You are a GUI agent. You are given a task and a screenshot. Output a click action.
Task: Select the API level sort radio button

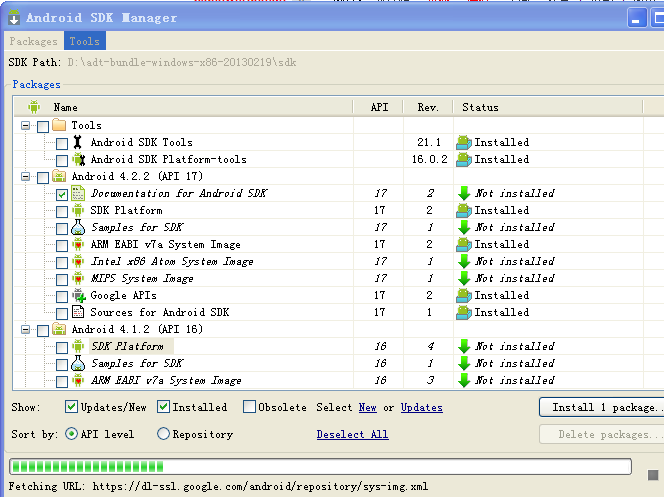[x=71, y=433]
